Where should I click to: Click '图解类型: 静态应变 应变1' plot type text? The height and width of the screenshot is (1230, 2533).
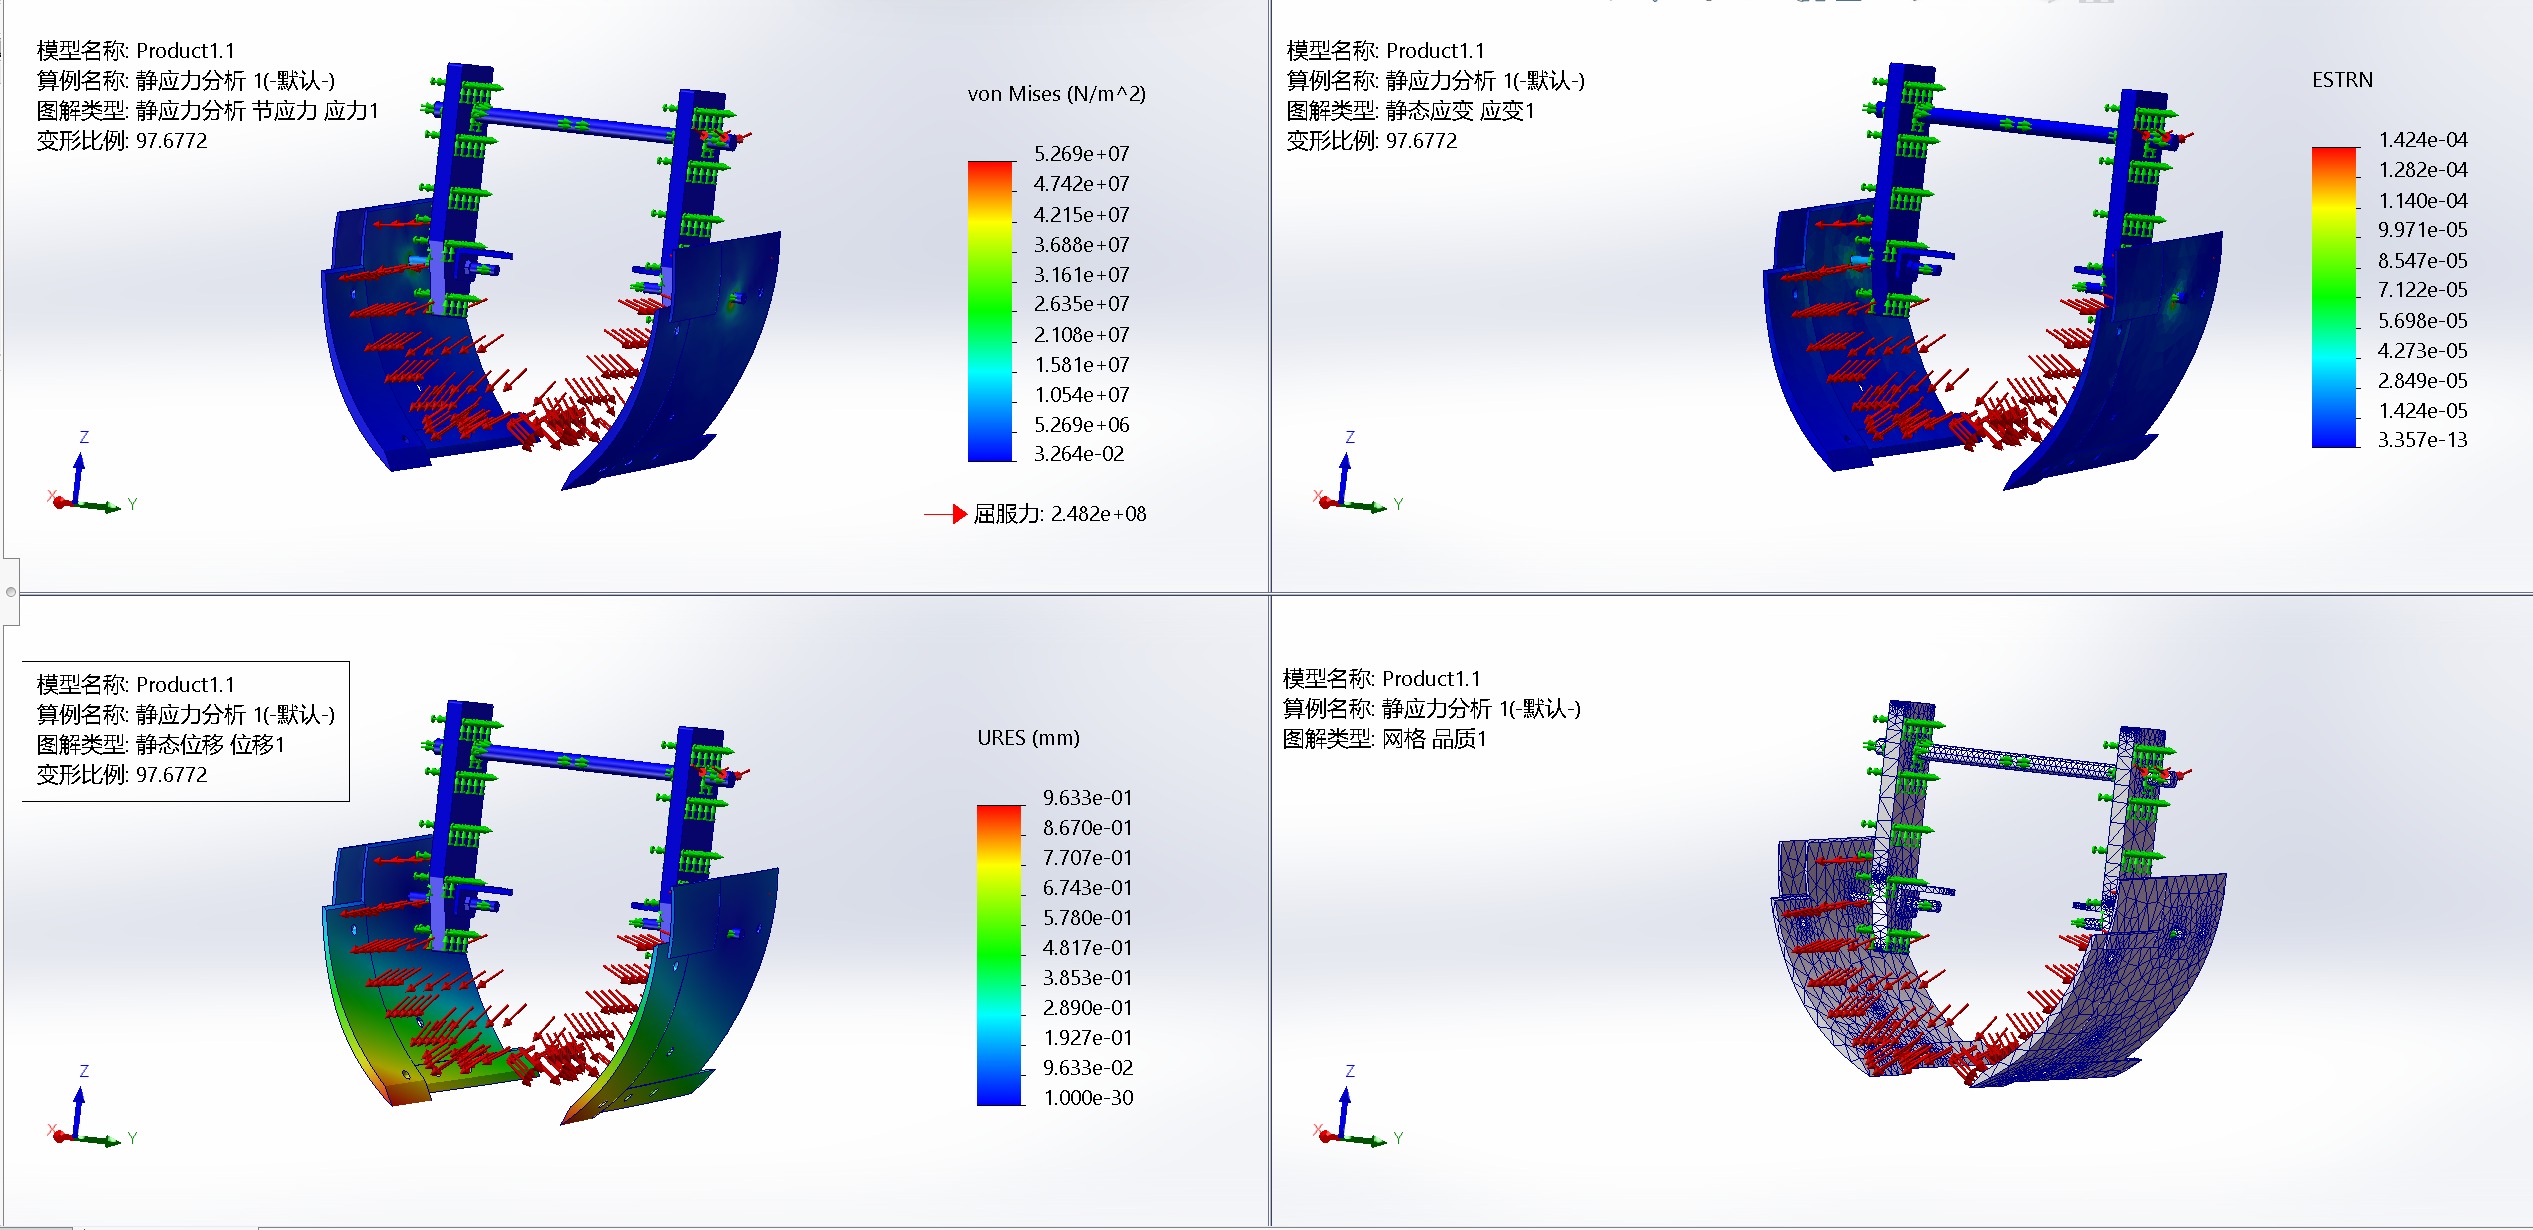tap(1410, 111)
